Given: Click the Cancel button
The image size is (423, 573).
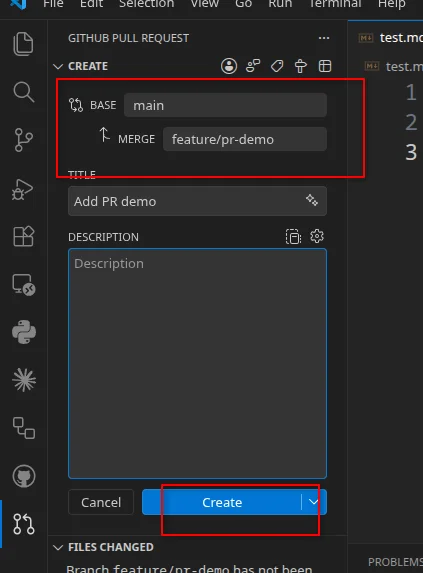Looking at the screenshot, I should point(101,502).
